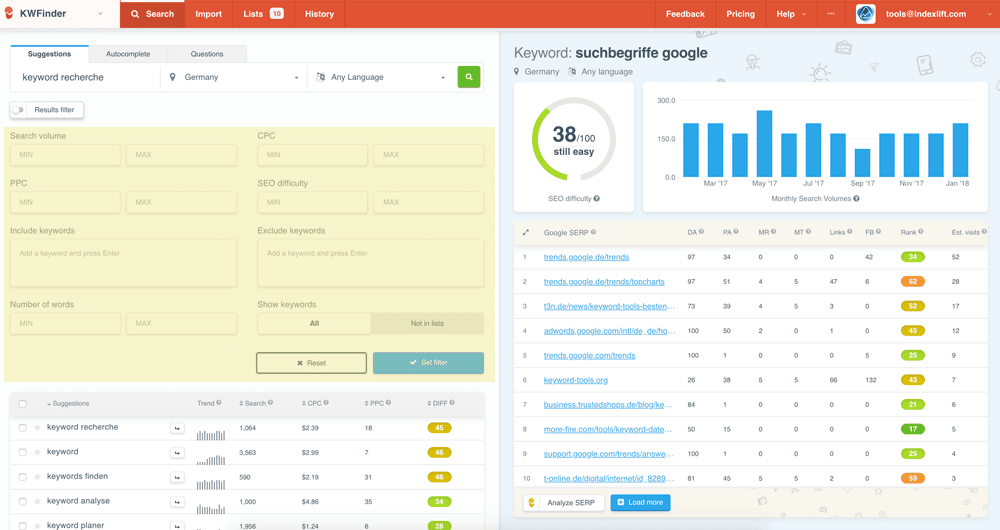Click the DA column help icon

click(x=702, y=232)
